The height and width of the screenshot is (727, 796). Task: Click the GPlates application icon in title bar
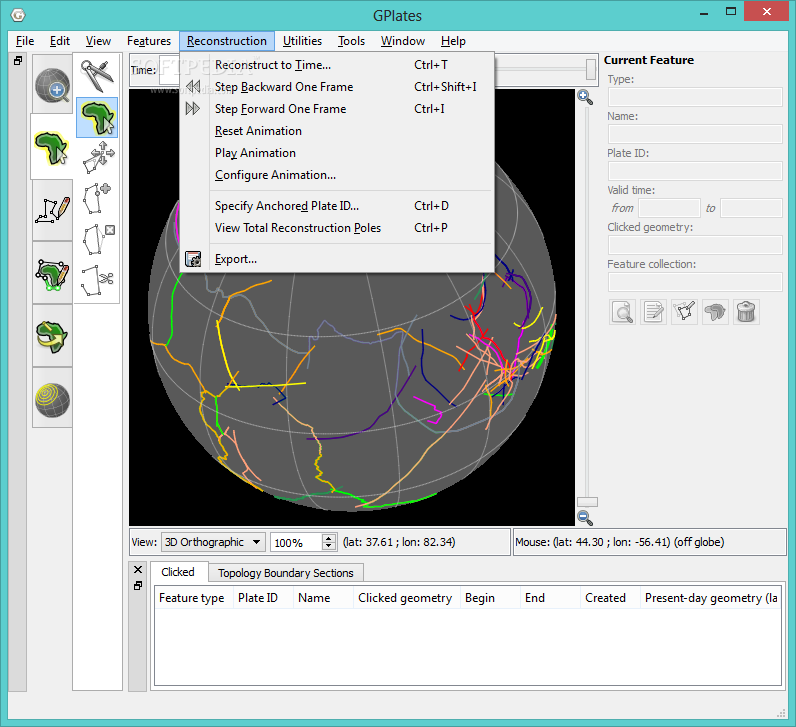coord(18,15)
